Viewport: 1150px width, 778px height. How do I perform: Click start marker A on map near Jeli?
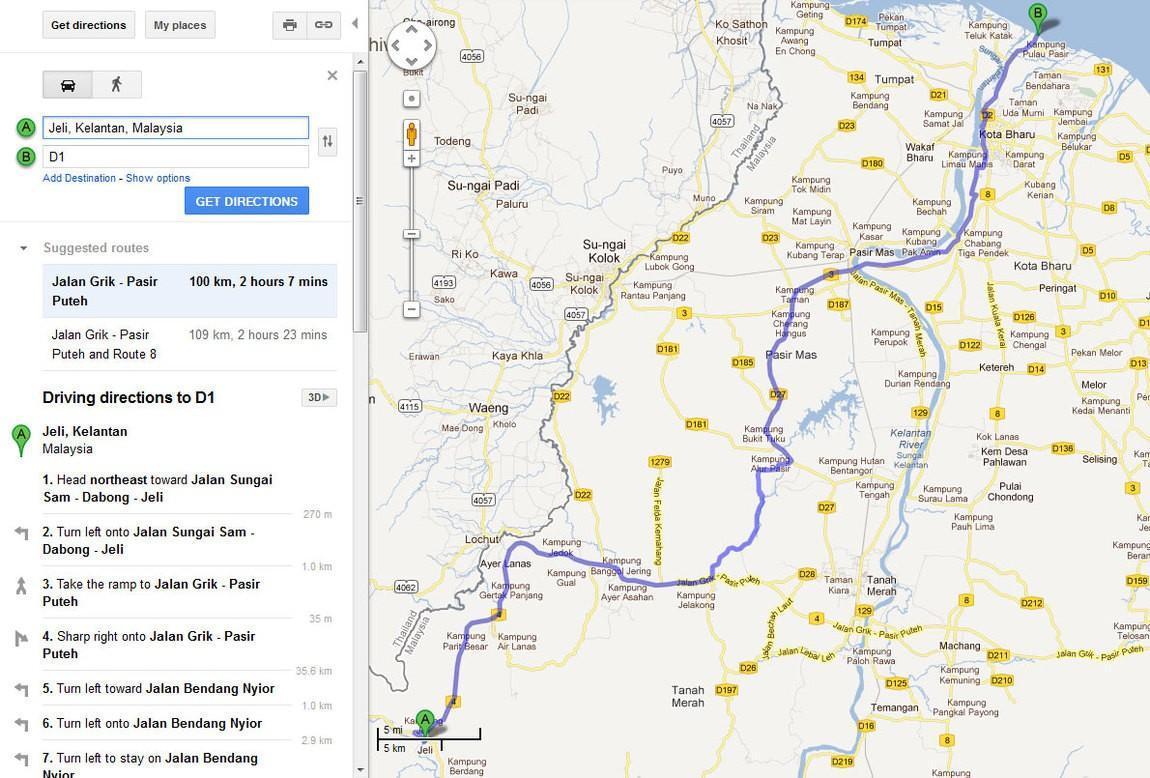point(425,721)
